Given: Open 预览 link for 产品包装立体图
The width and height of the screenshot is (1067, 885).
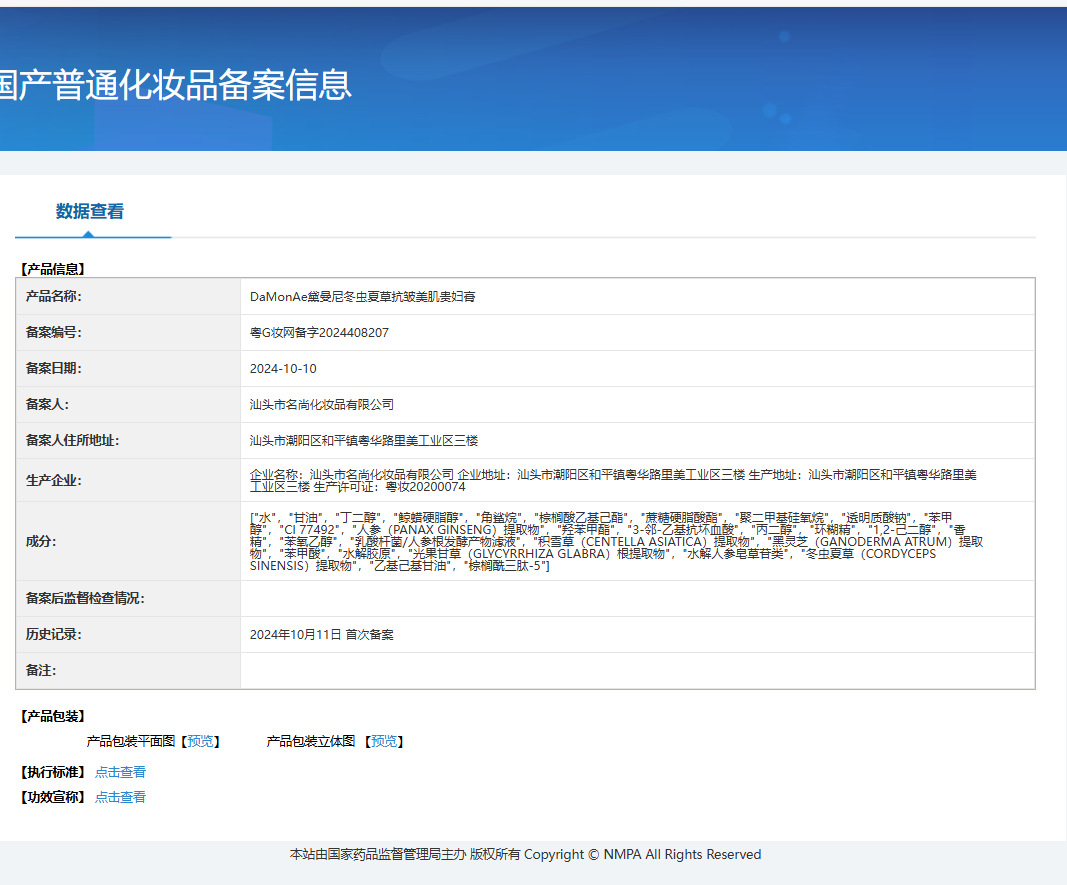Looking at the screenshot, I should pyautogui.click(x=384, y=741).
